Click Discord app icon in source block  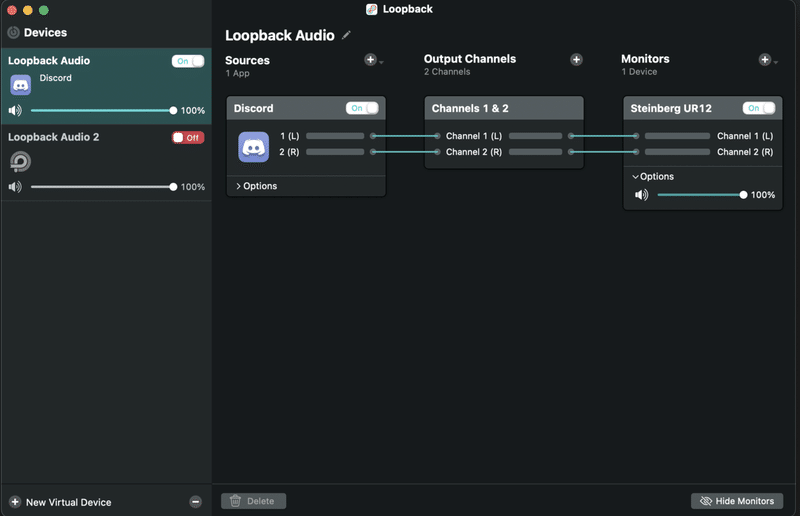click(254, 147)
